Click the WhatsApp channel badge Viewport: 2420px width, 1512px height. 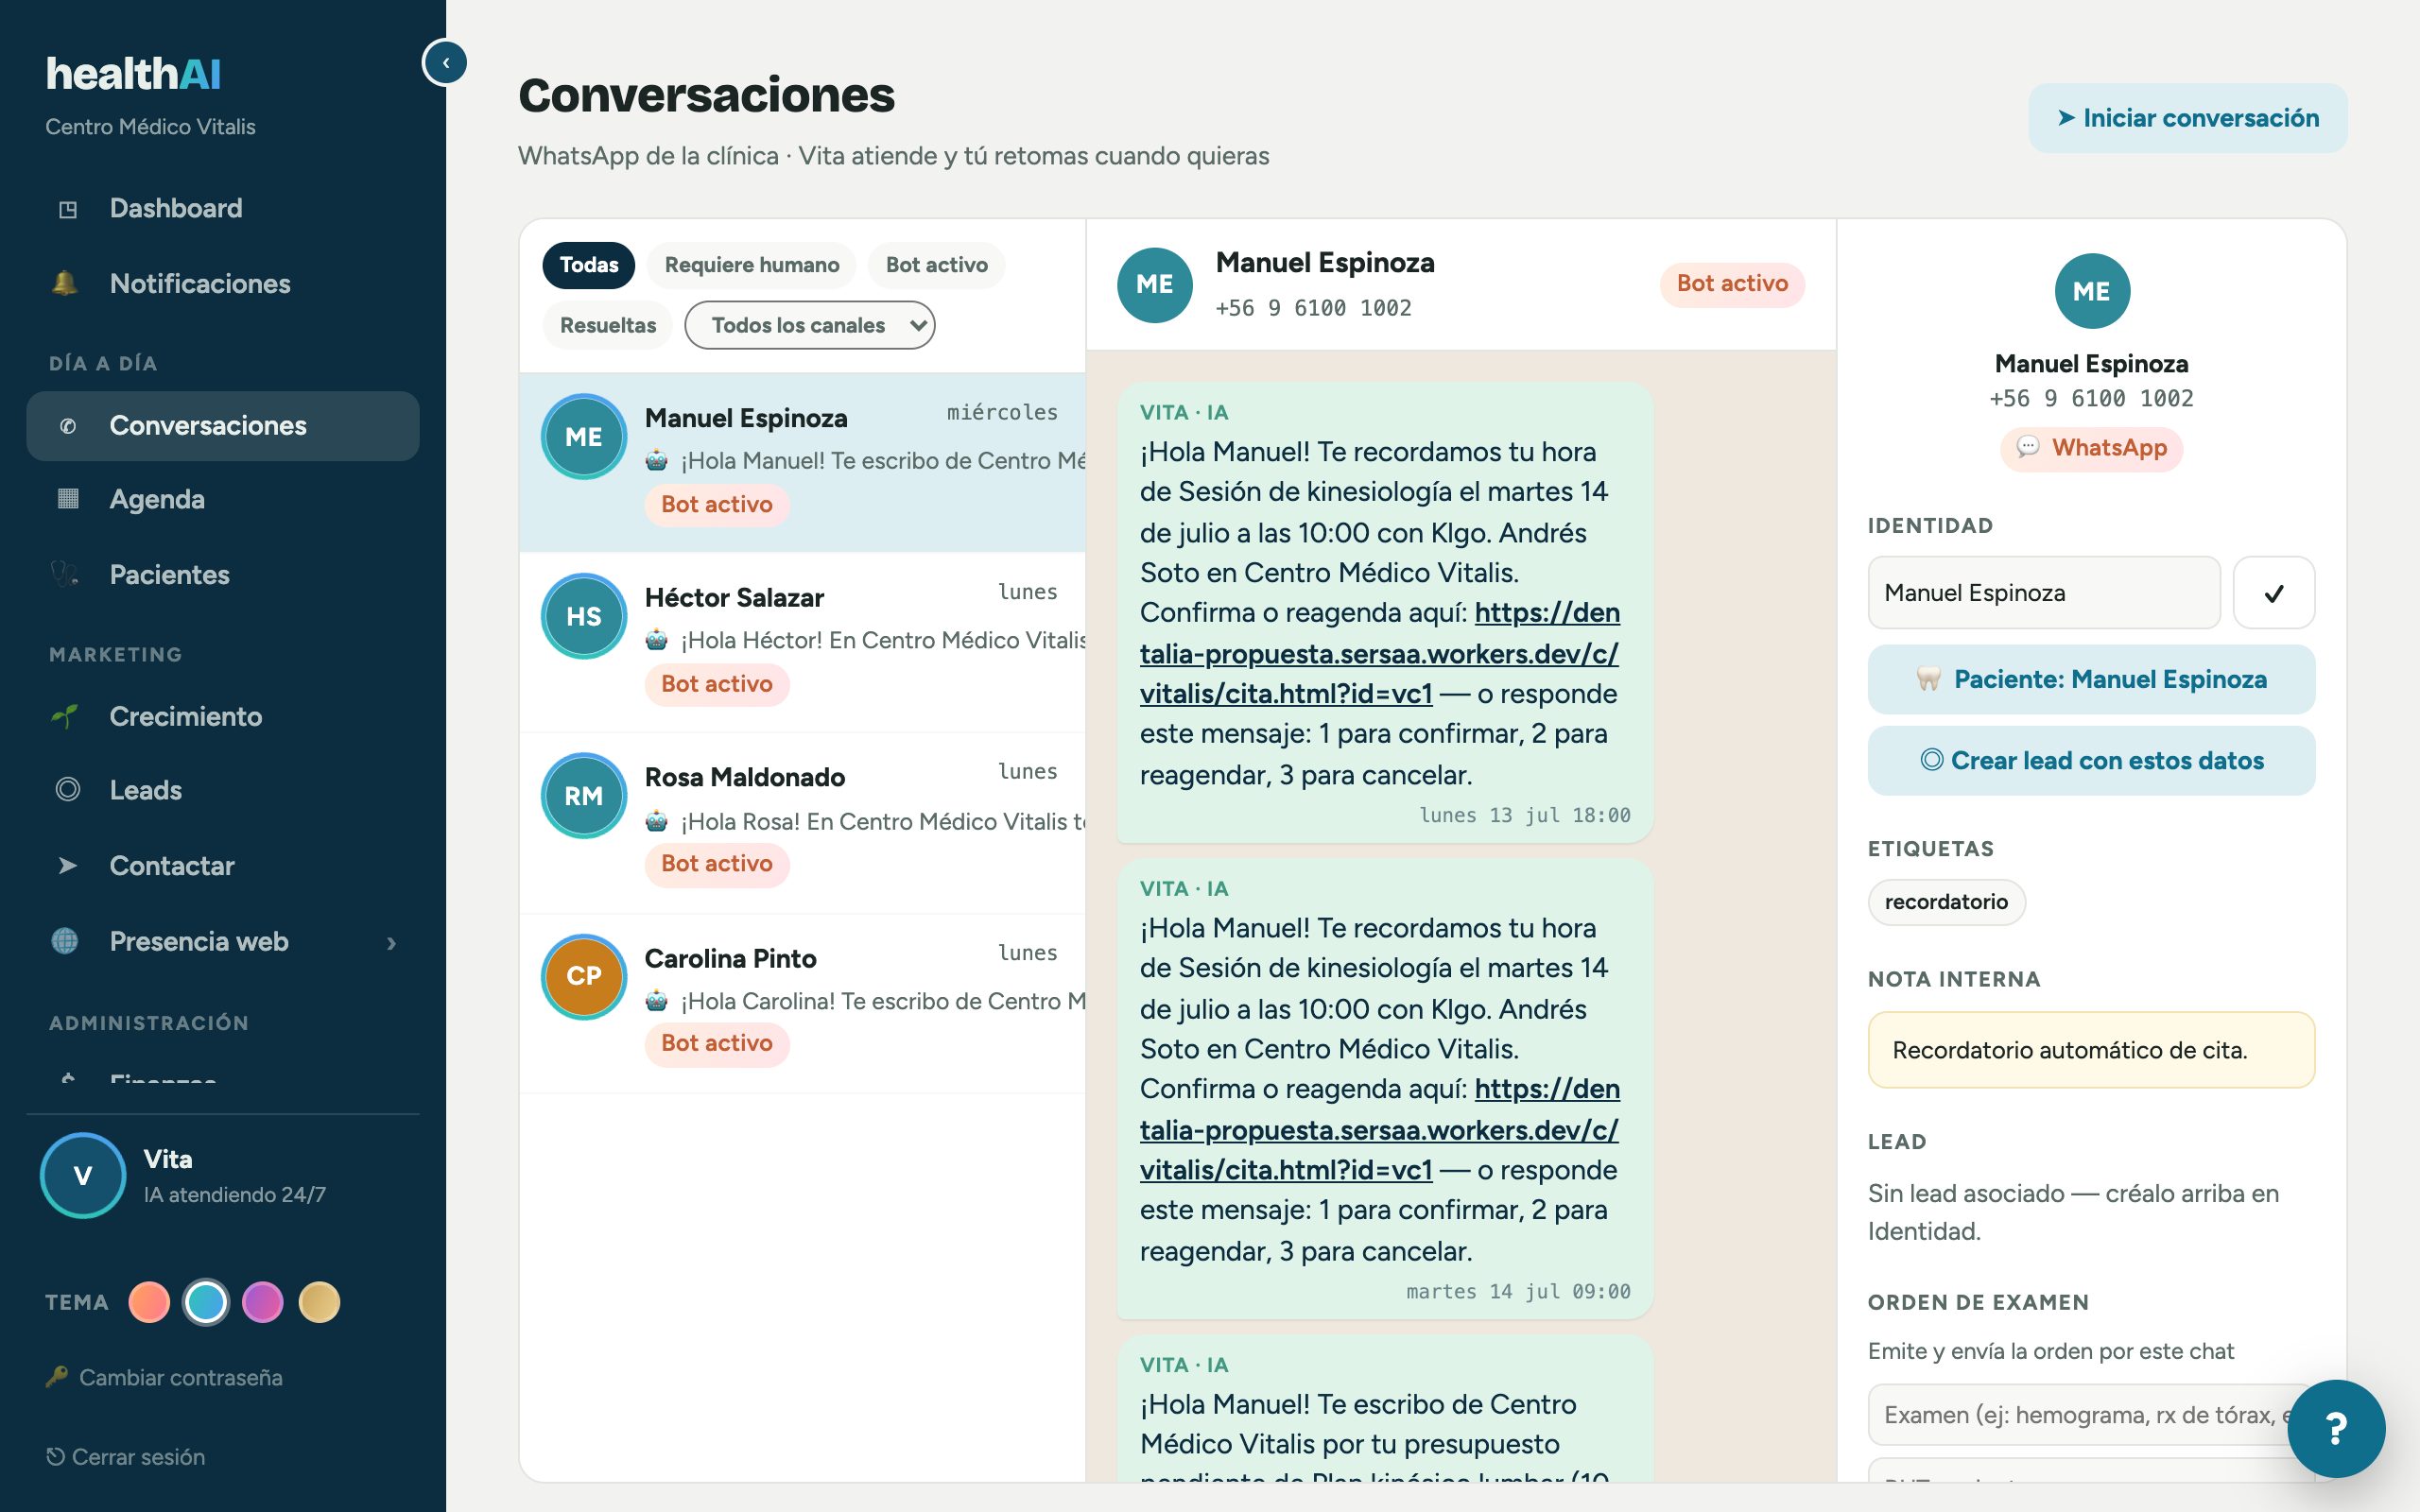2091,448
